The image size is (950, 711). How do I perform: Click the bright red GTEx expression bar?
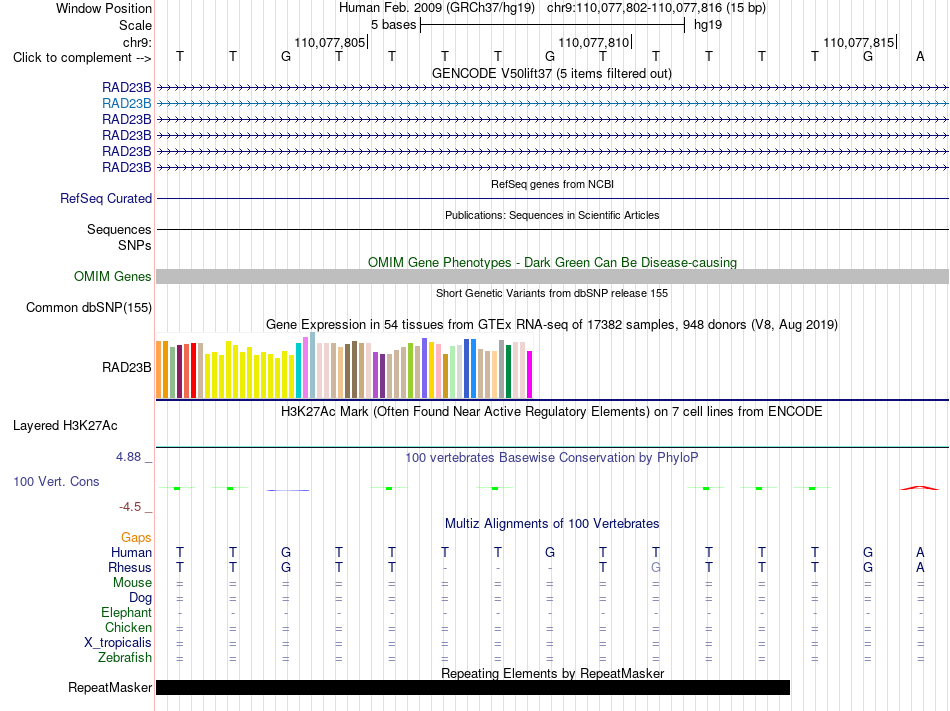pyautogui.click(x=194, y=371)
